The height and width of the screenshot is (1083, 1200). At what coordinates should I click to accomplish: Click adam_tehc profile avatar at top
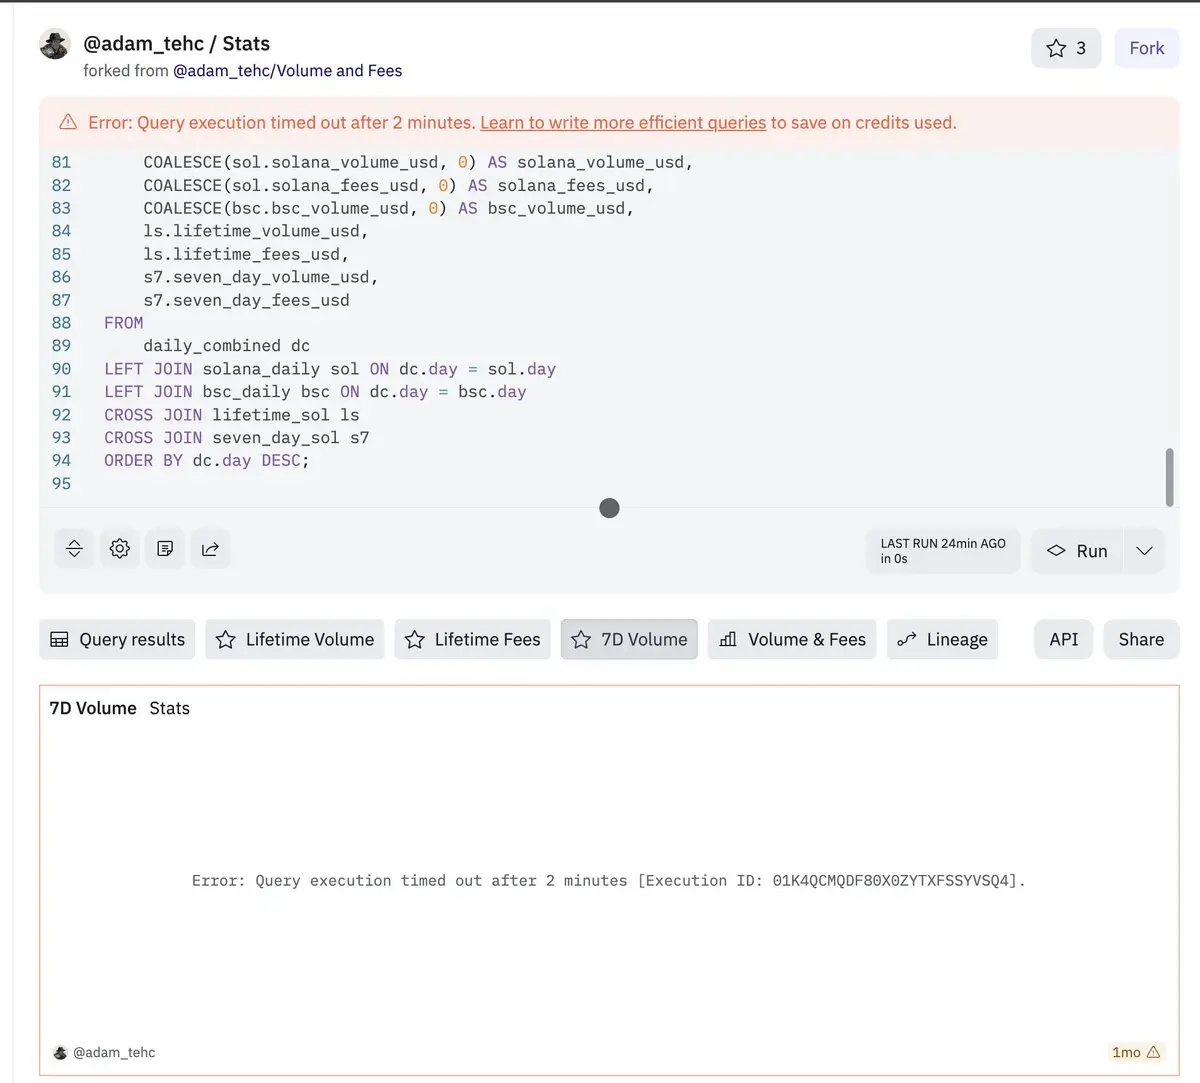click(55, 45)
